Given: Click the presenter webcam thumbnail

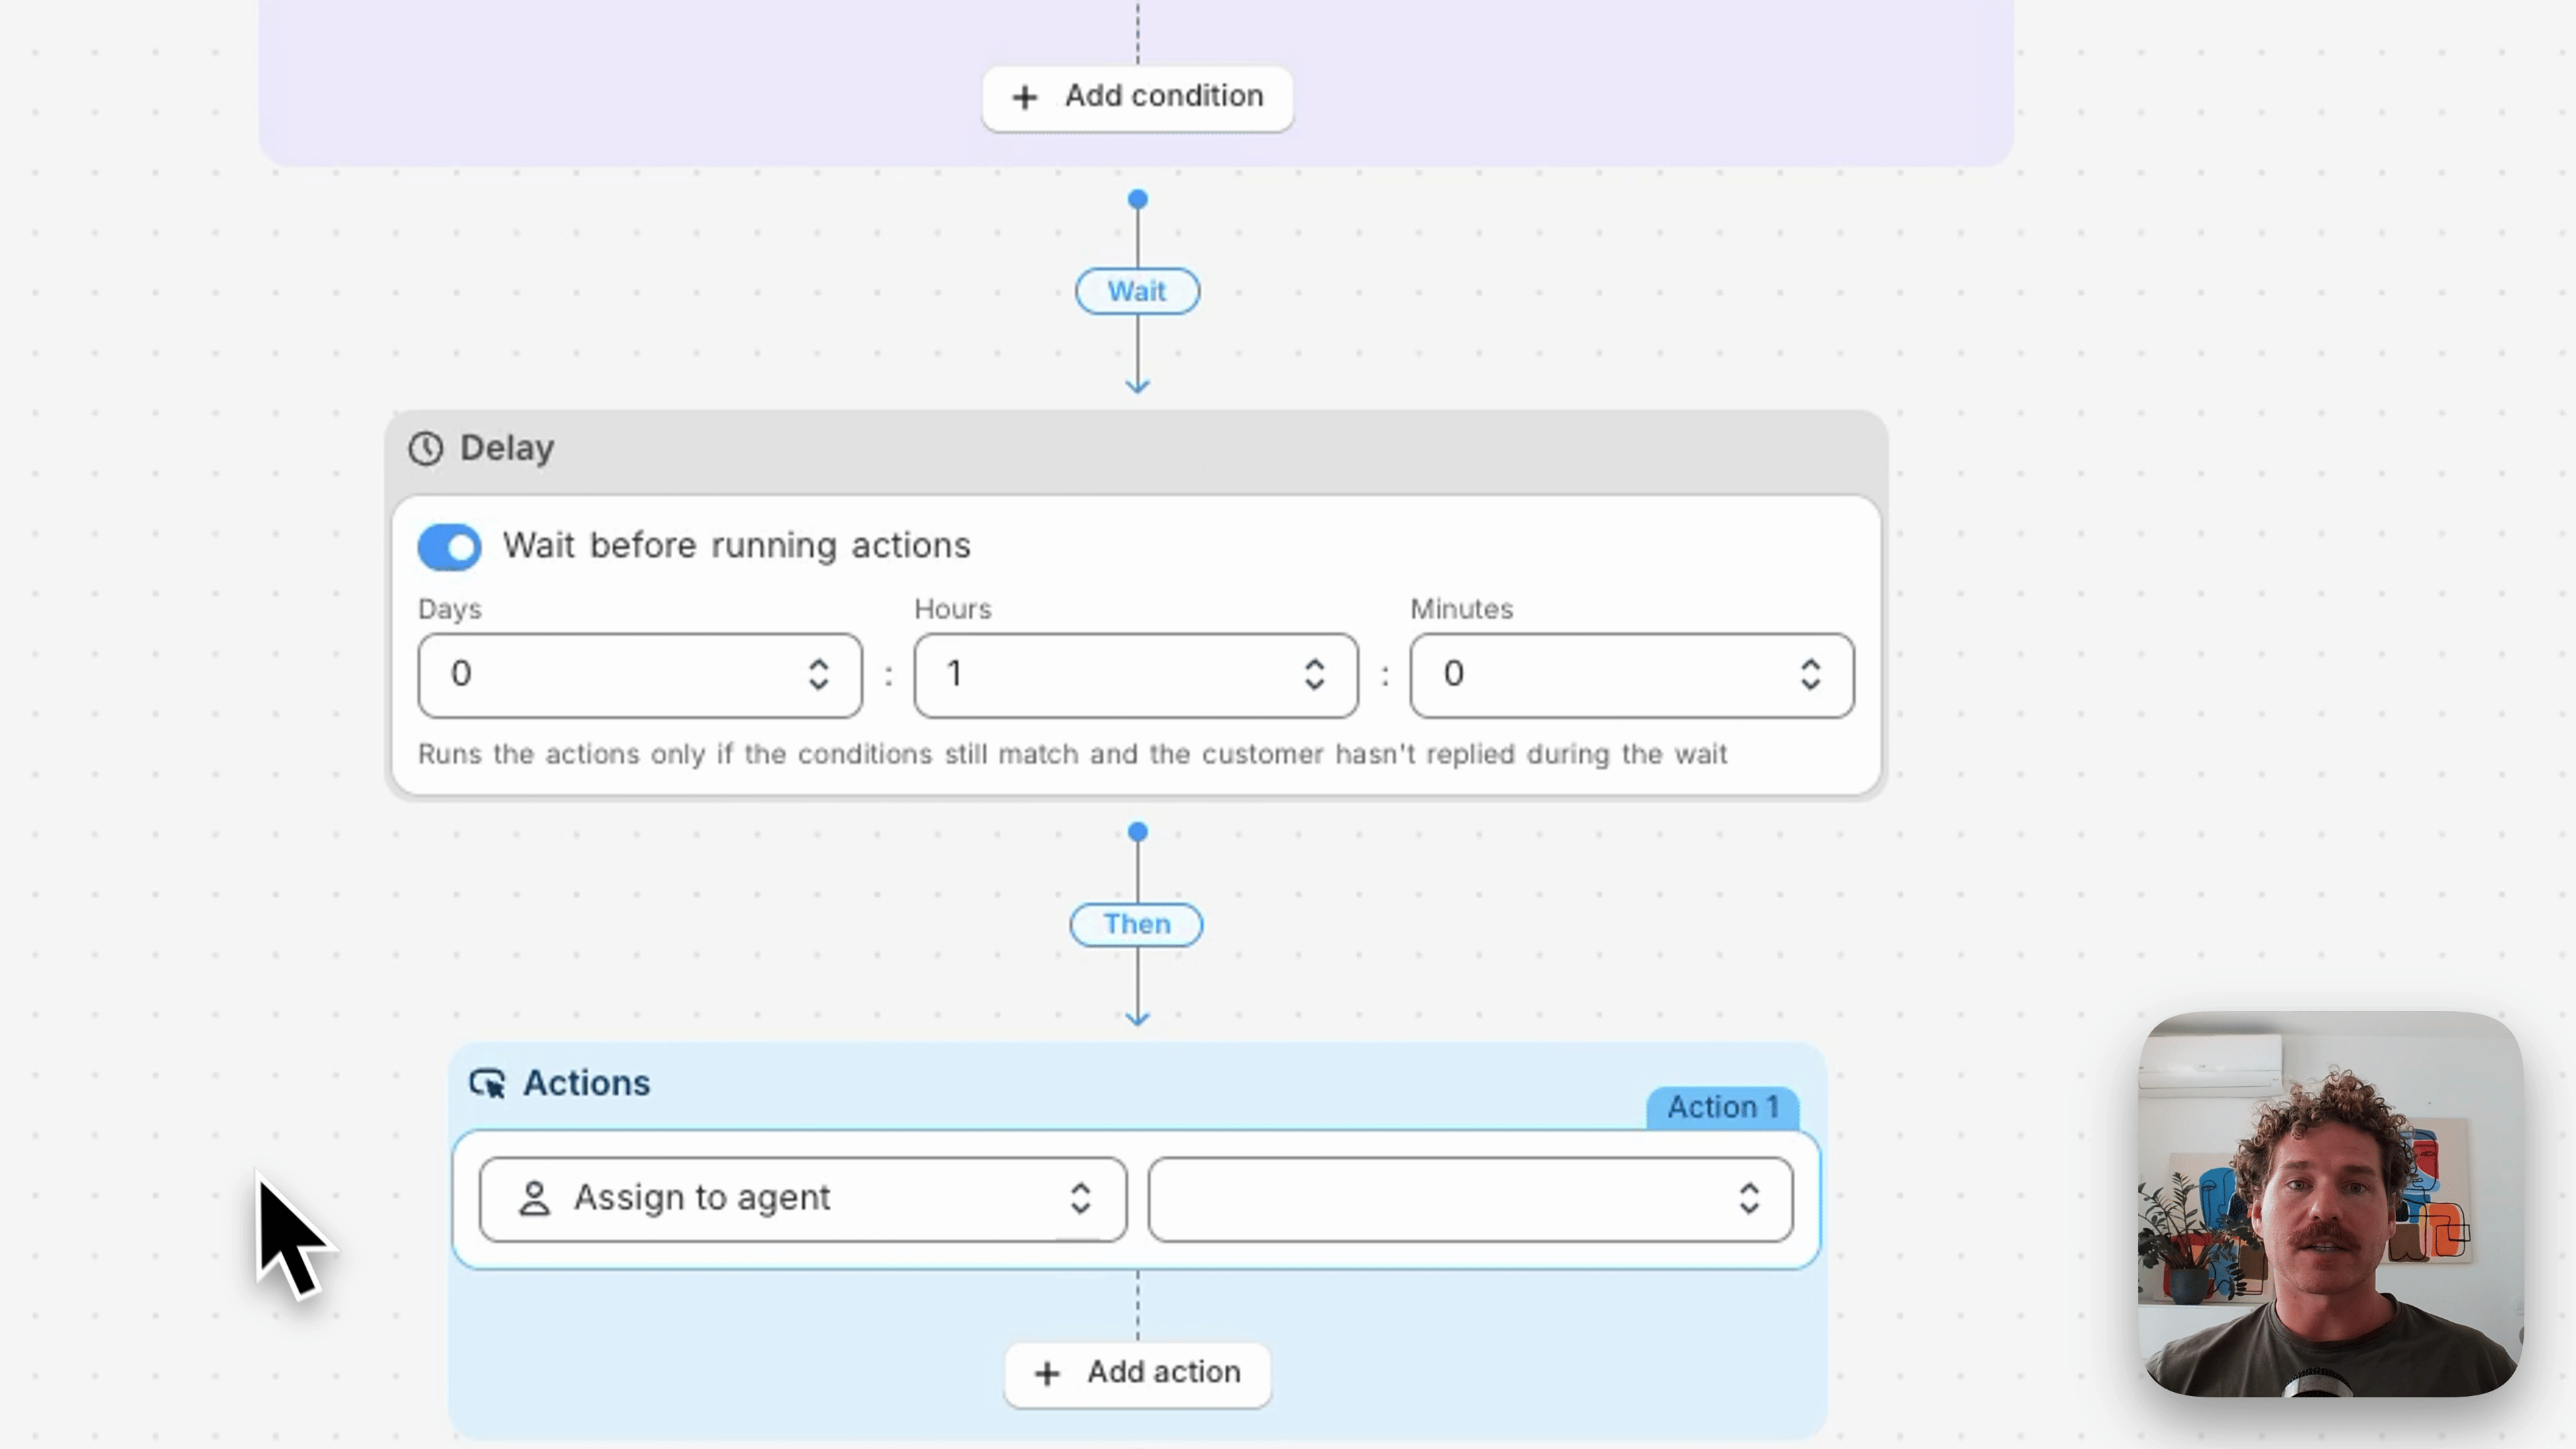Looking at the screenshot, I should click(2331, 1204).
